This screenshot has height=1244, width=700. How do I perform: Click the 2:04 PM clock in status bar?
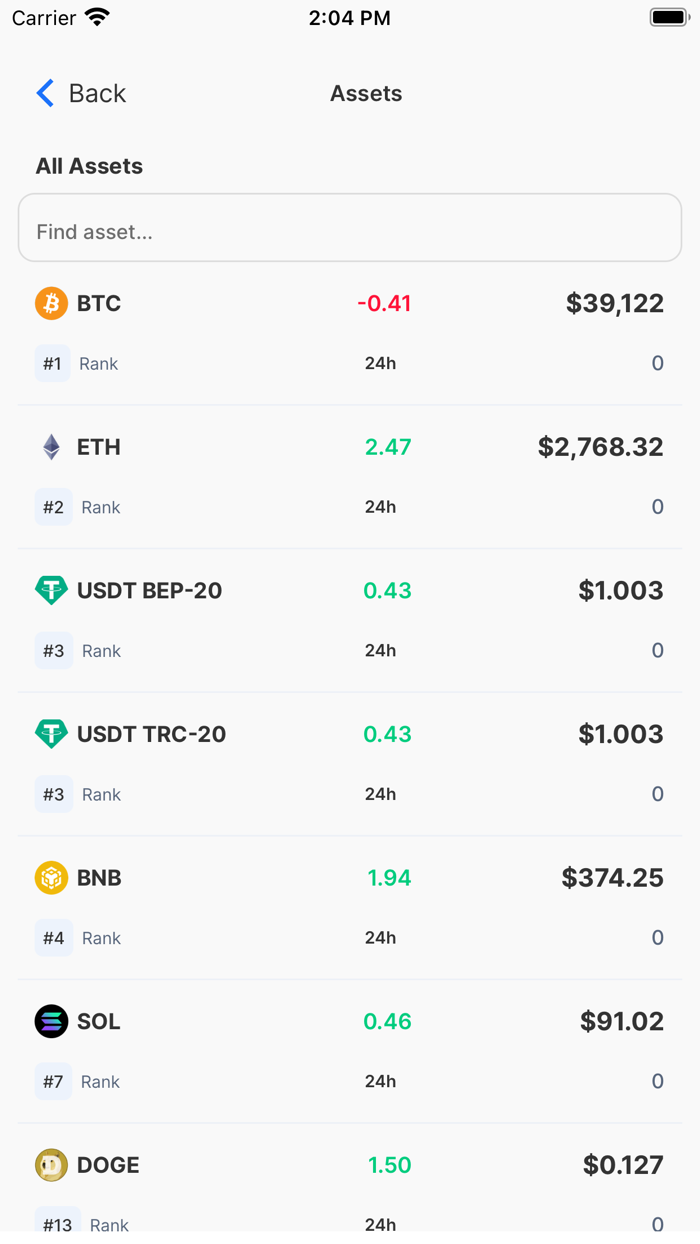coord(350,17)
